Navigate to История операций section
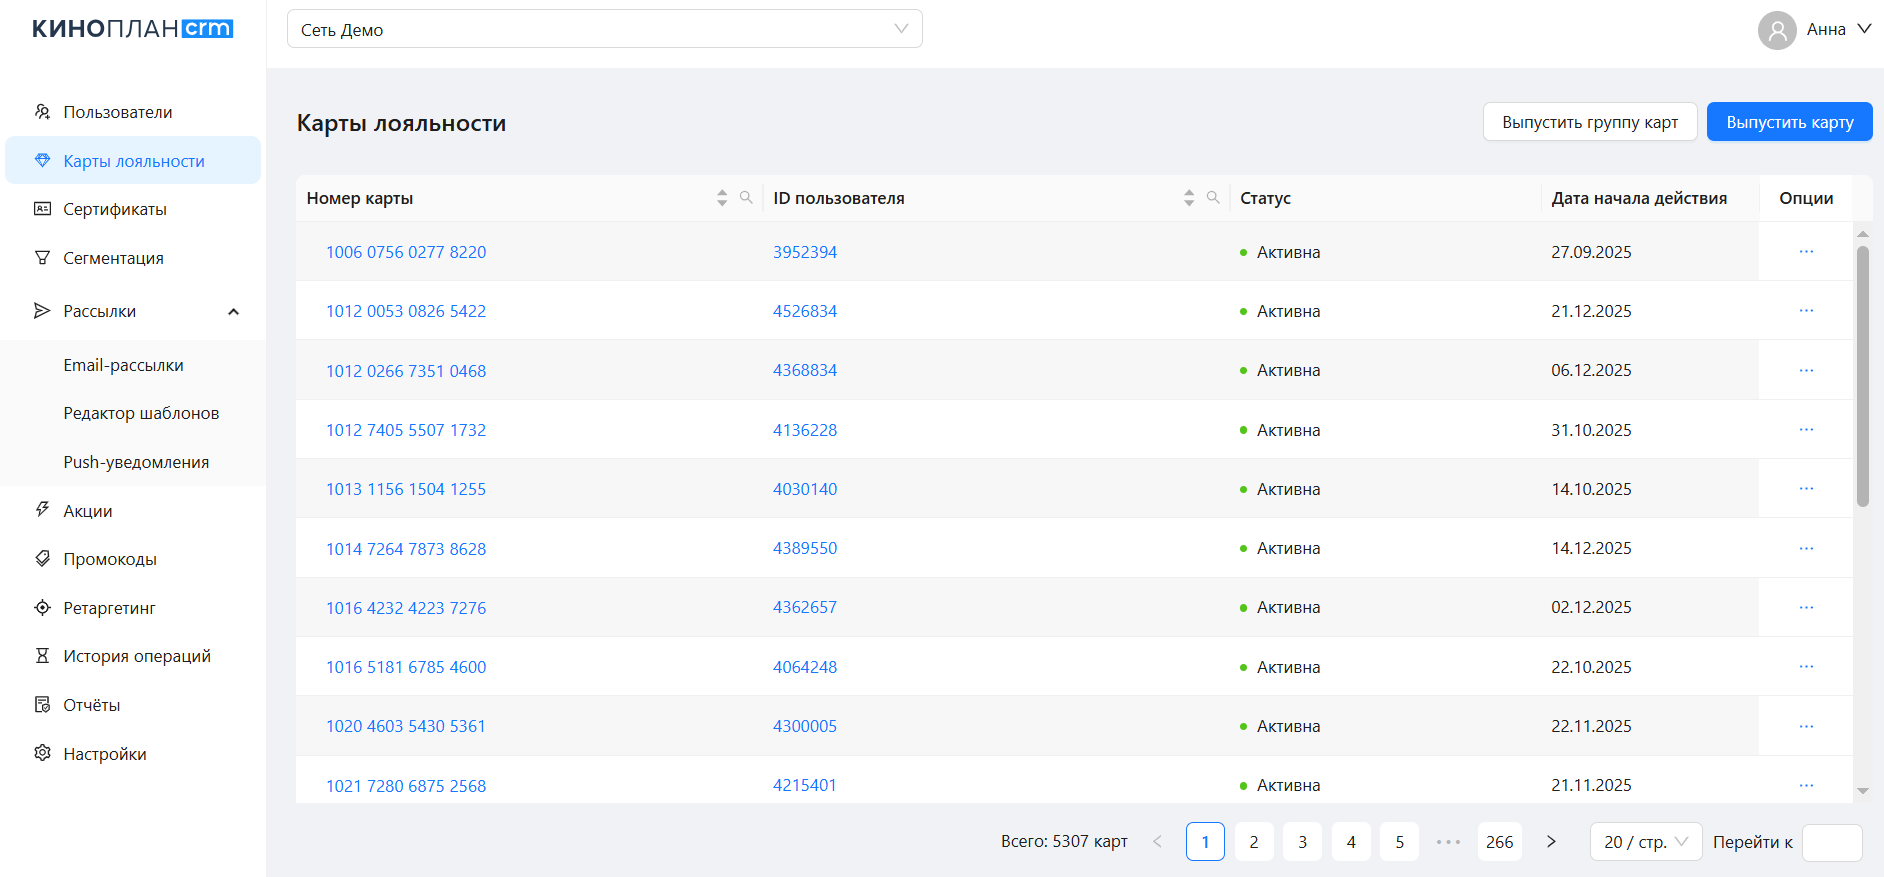The height and width of the screenshot is (877, 1884). pyautogui.click(x=137, y=657)
